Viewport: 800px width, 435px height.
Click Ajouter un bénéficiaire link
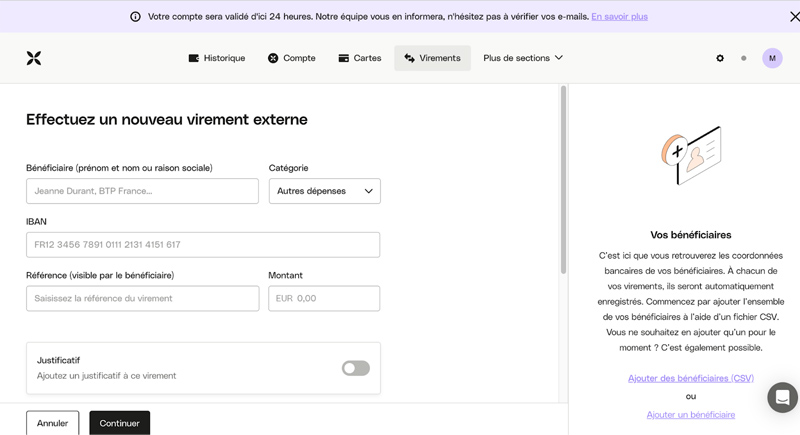(691, 415)
